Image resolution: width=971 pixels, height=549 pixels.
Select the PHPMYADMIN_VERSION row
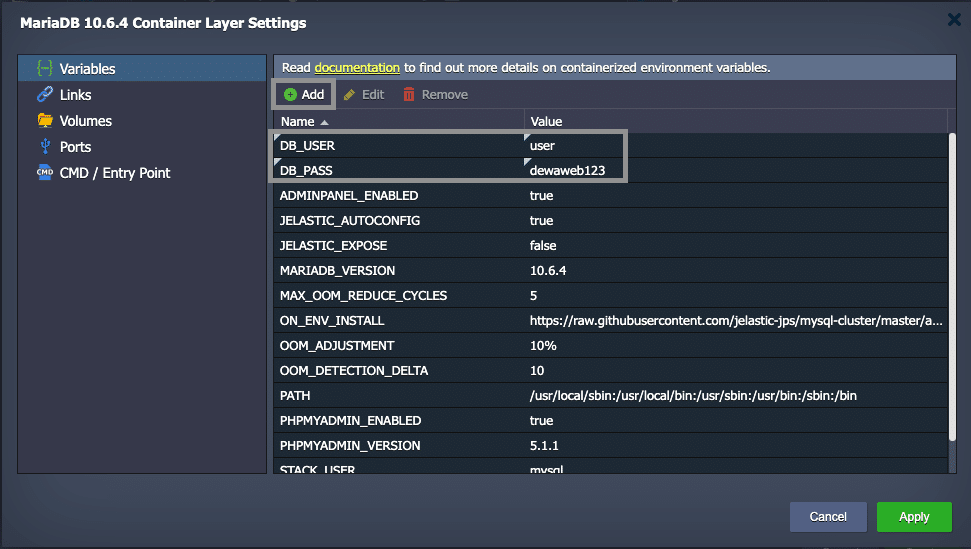coord(611,446)
